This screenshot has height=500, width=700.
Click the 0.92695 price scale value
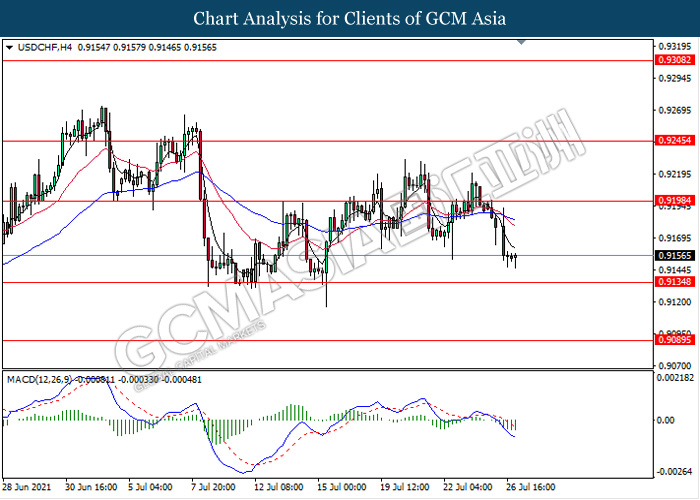(x=675, y=111)
